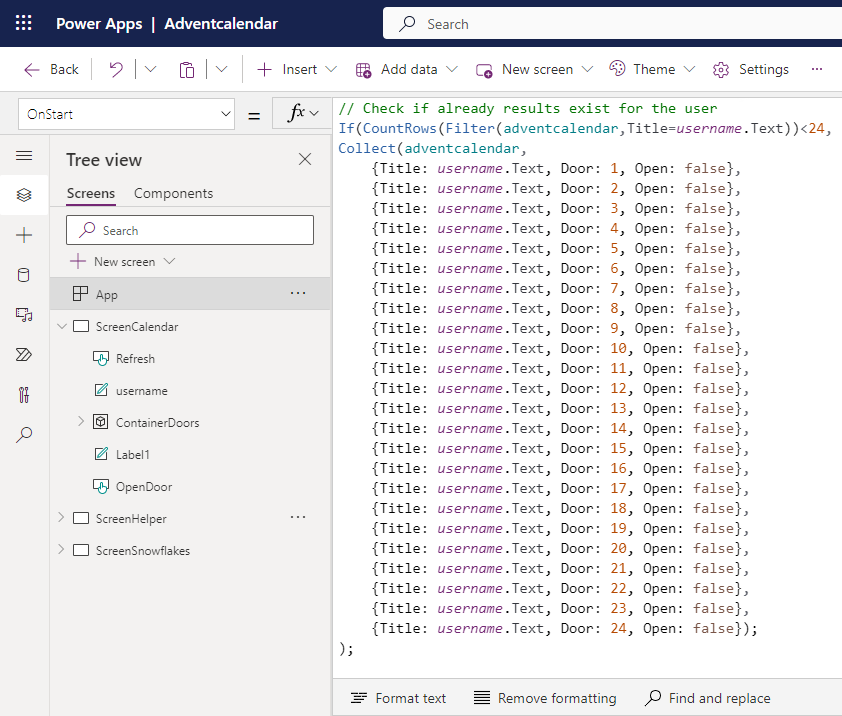Switch to the Components tab
Image resolution: width=842 pixels, height=716 pixels.
click(173, 193)
